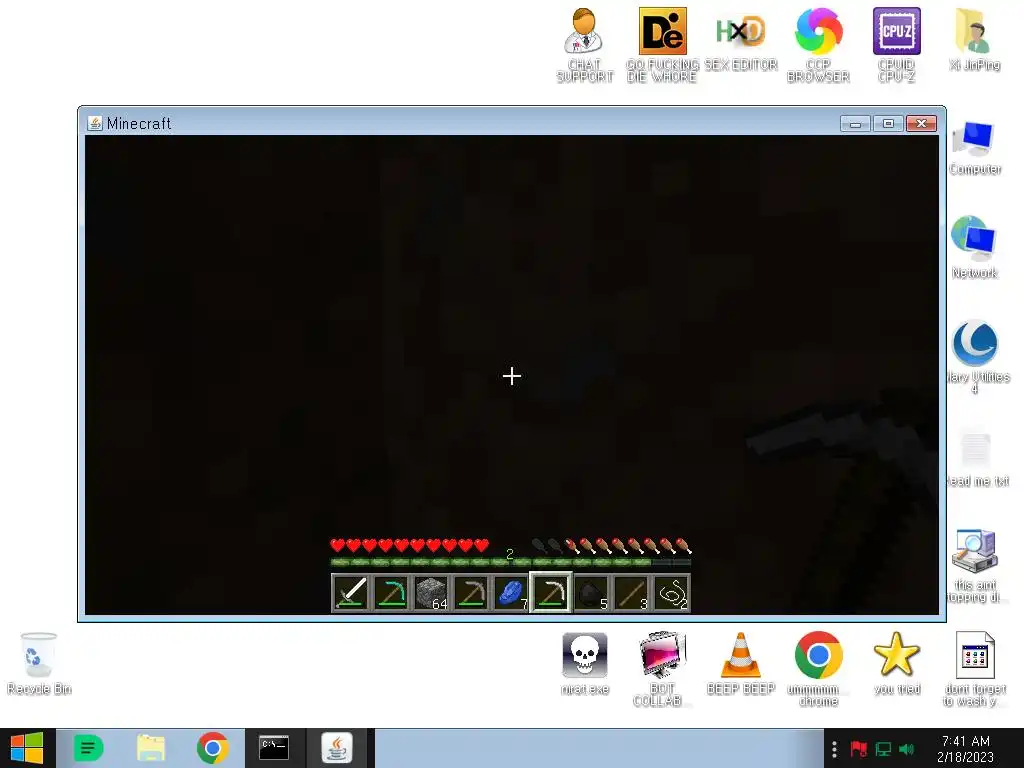Select the cobblestone stack of 64

click(431, 593)
